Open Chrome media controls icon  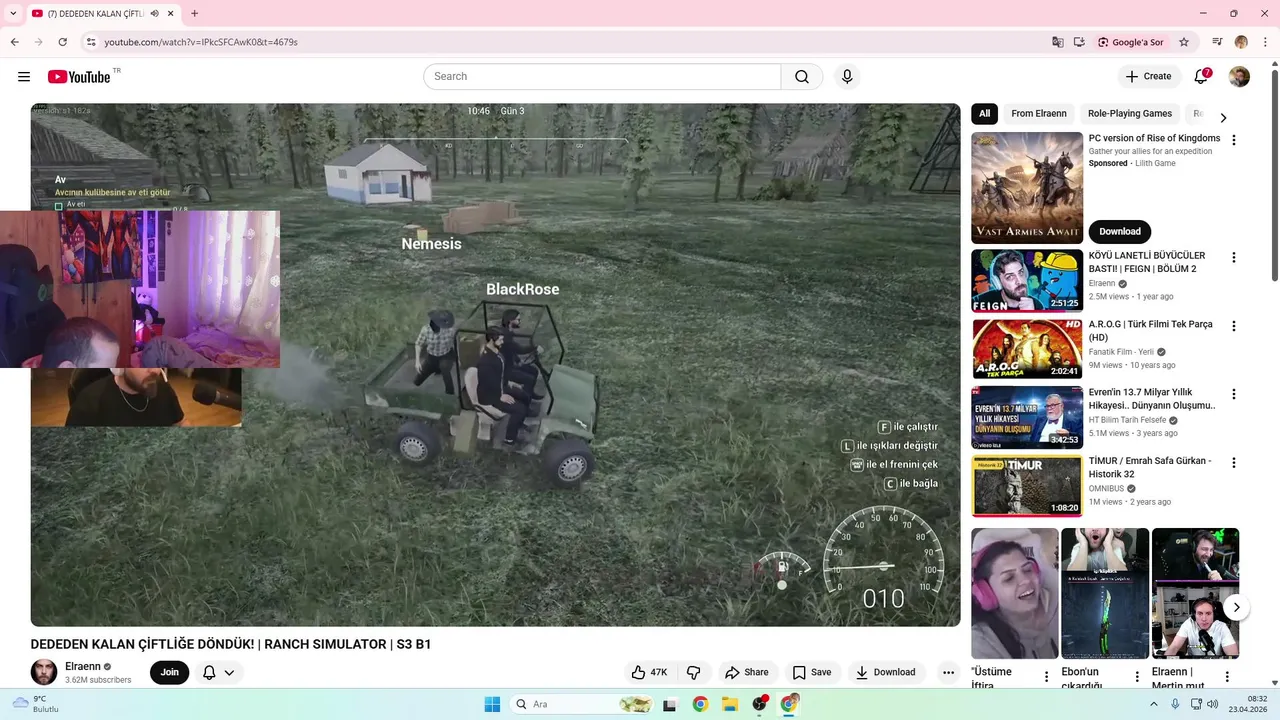click(1217, 42)
